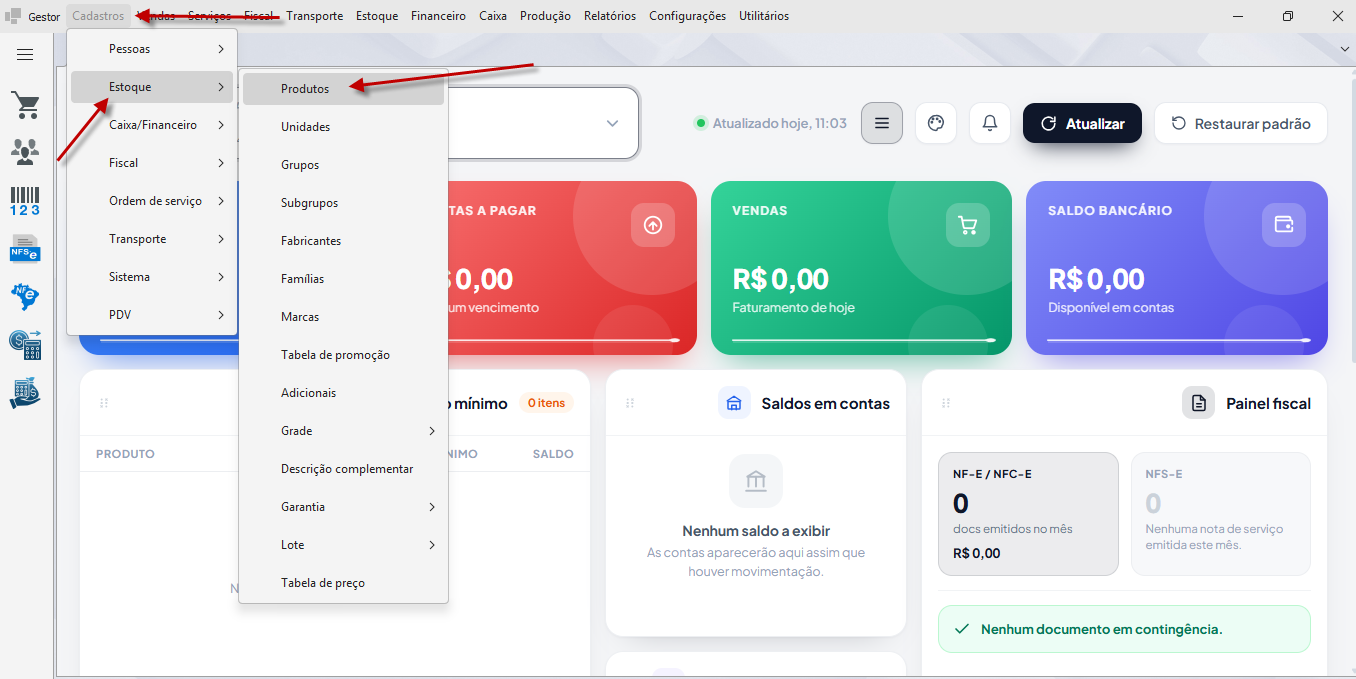The width and height of the screenshot is (1356, 679).
Task: Open the notifications bell icon
Action: point(990,123)
